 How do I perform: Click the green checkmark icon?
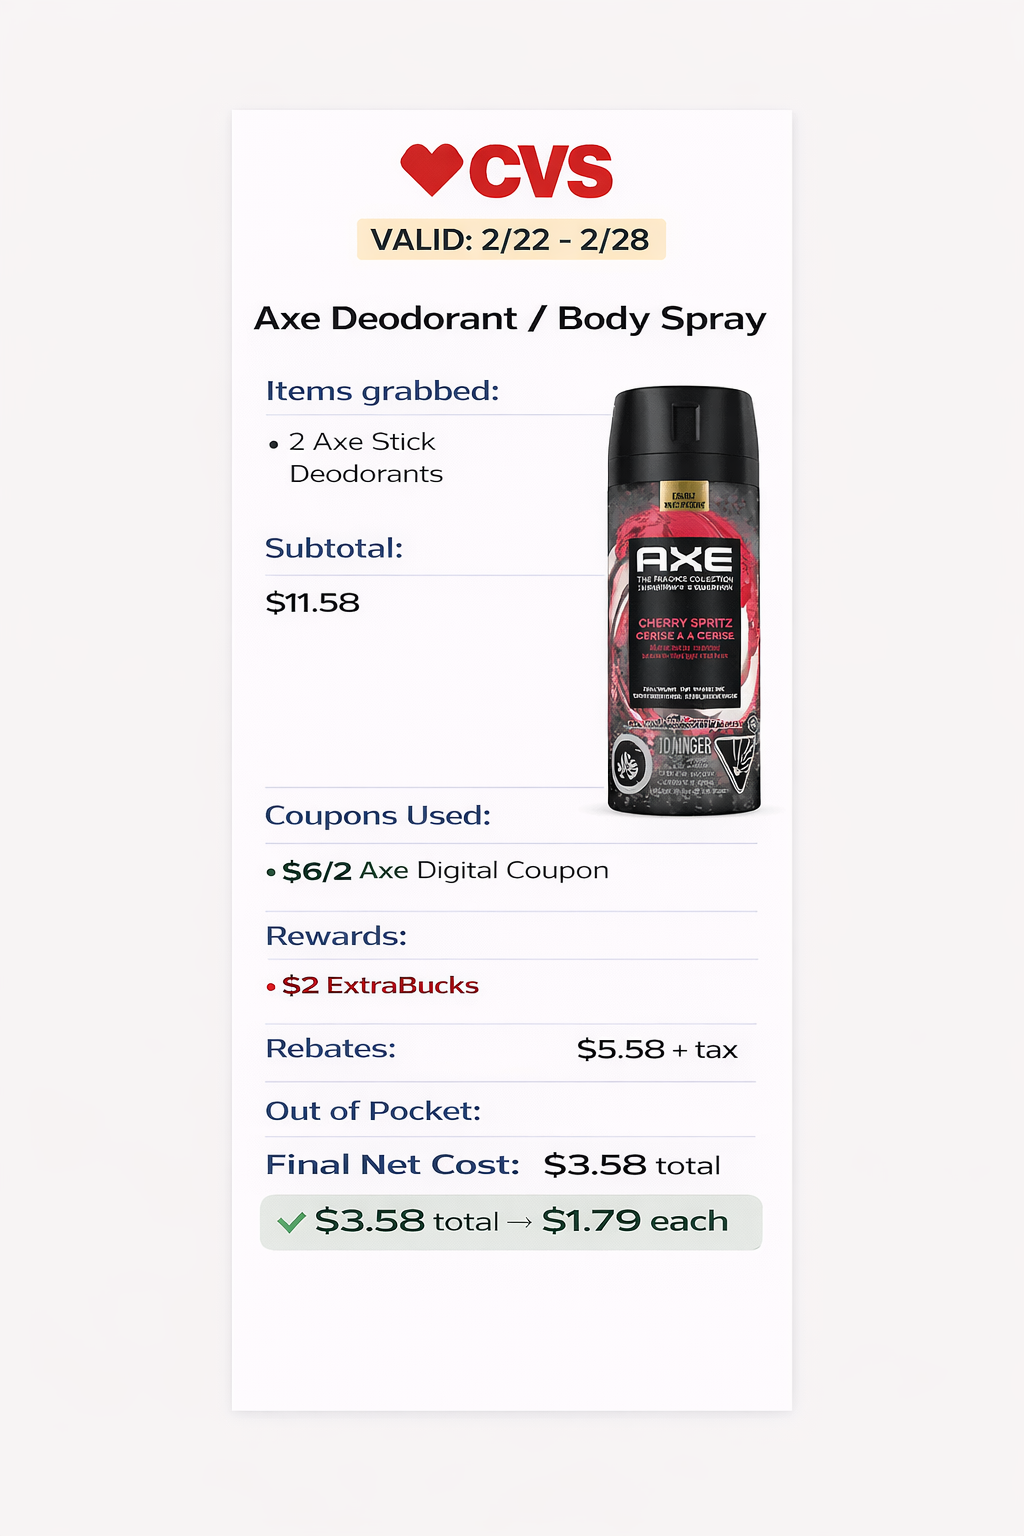click(x=291, y=1222)
